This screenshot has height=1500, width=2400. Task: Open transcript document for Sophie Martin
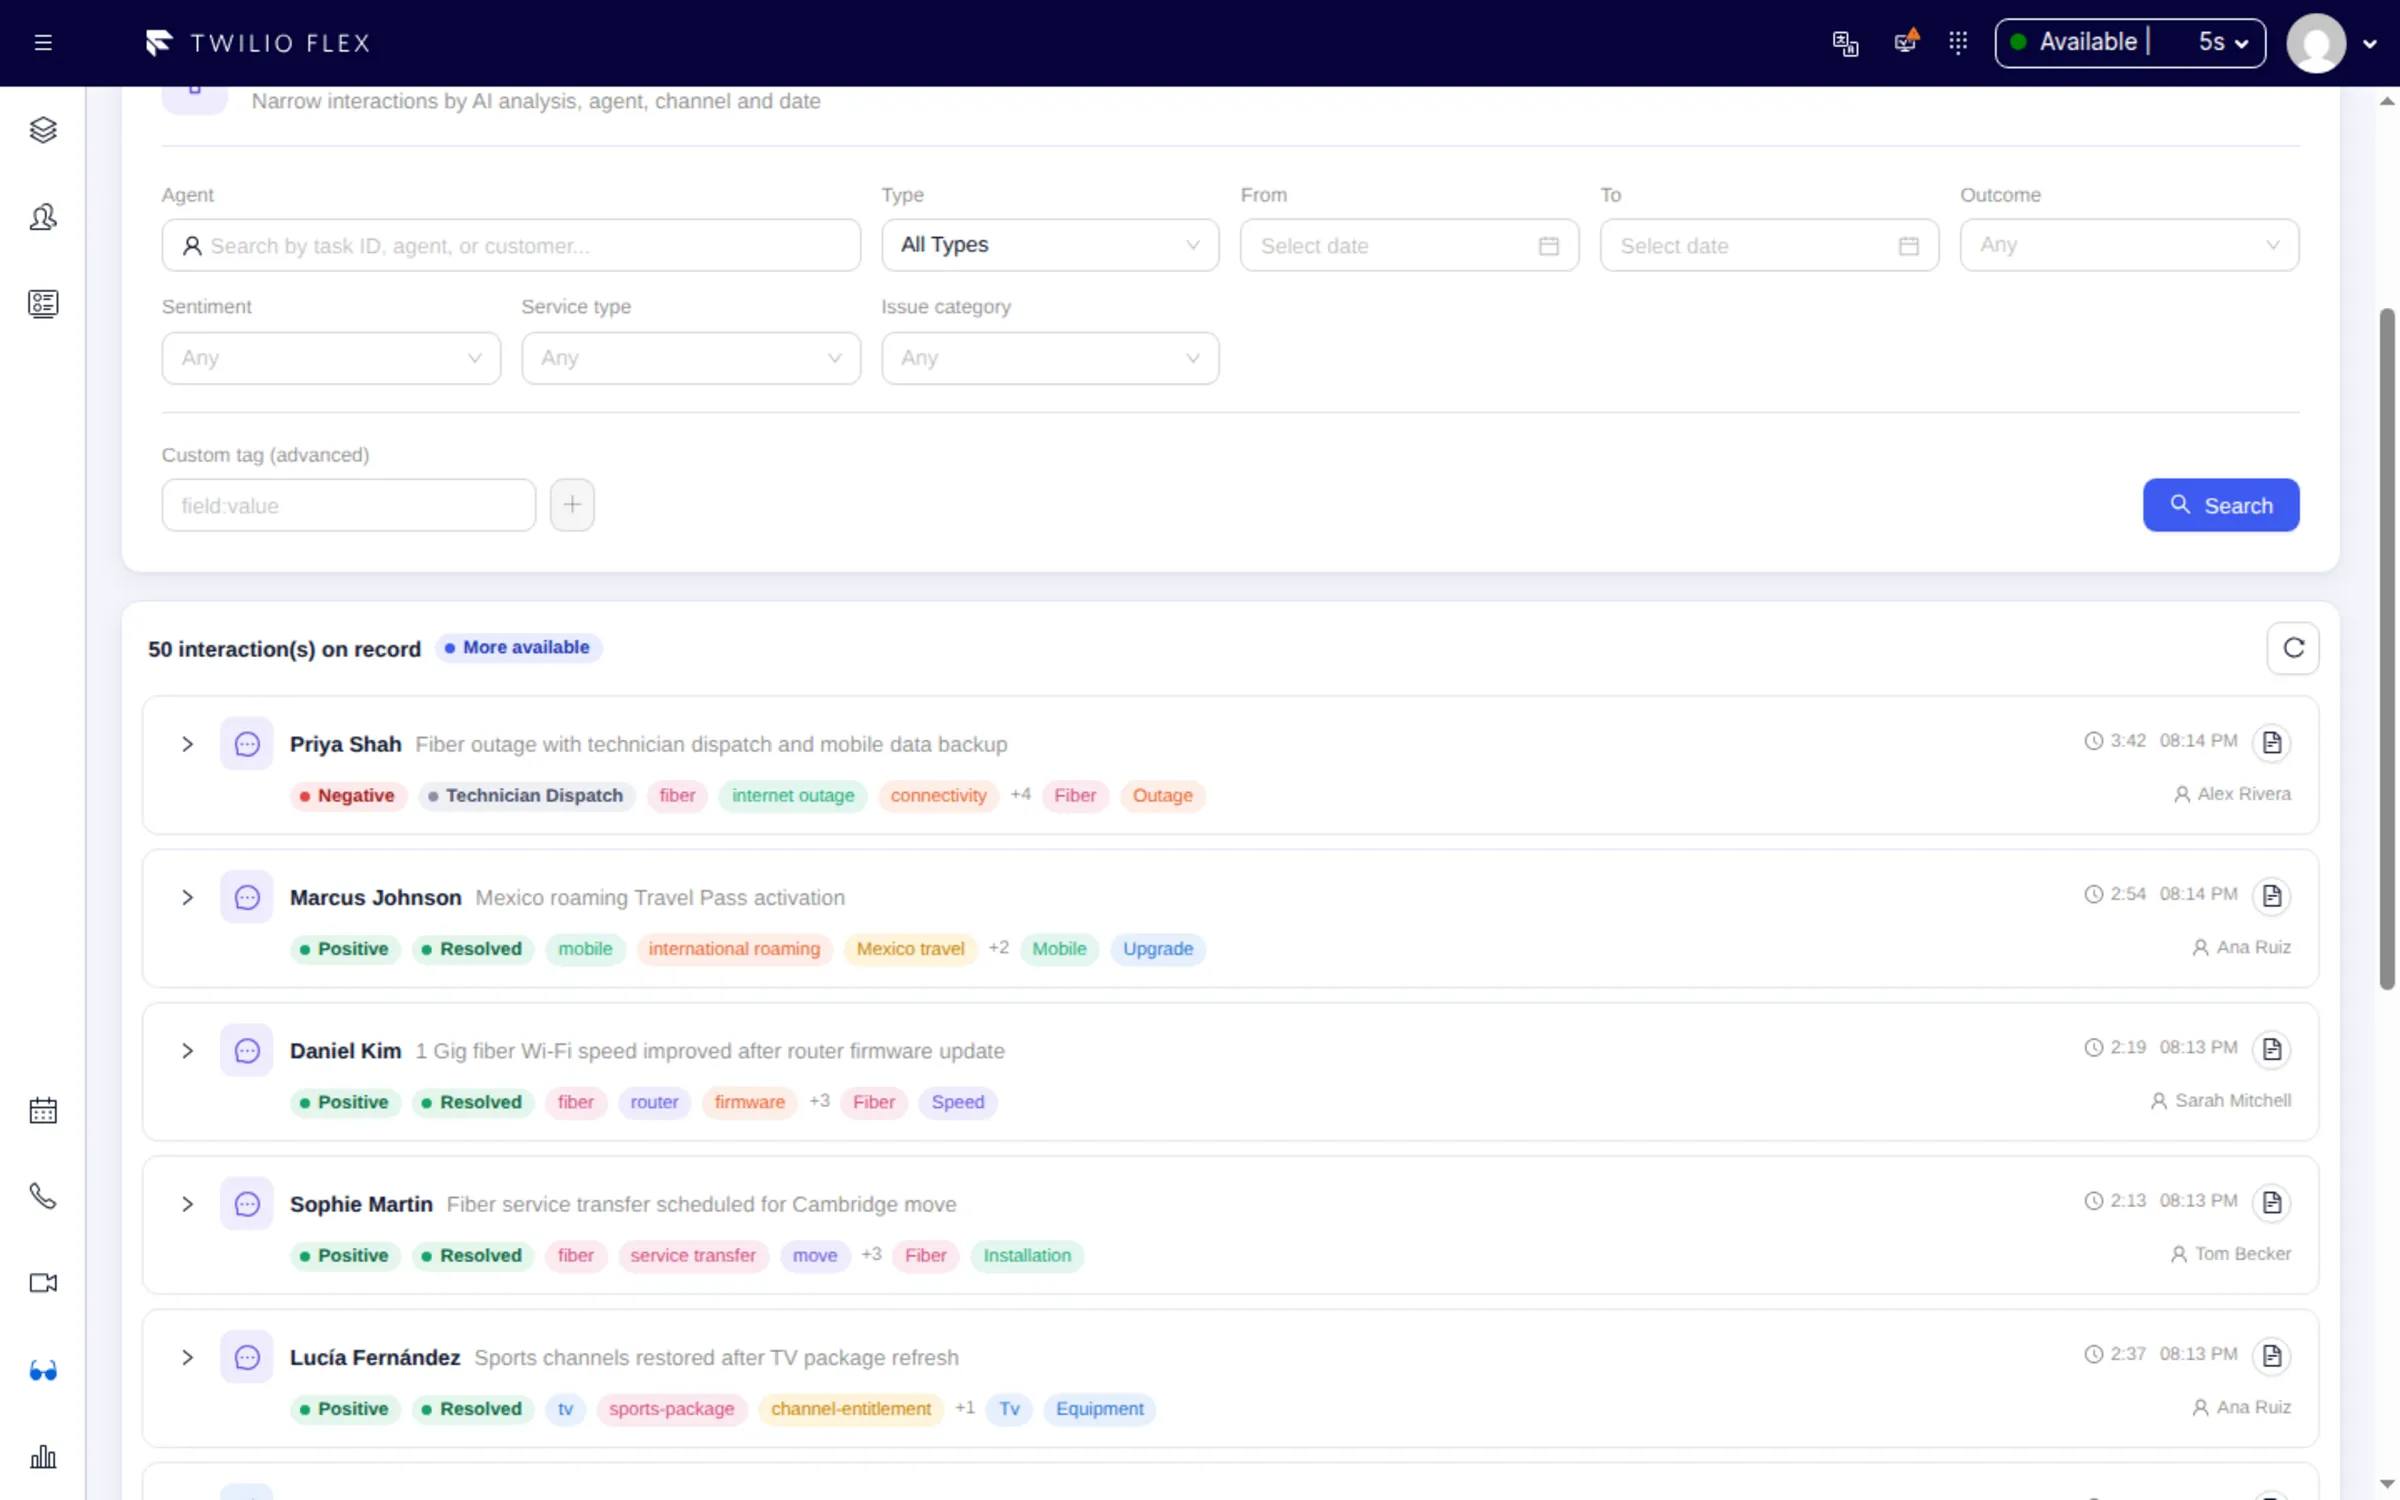2272,1202
